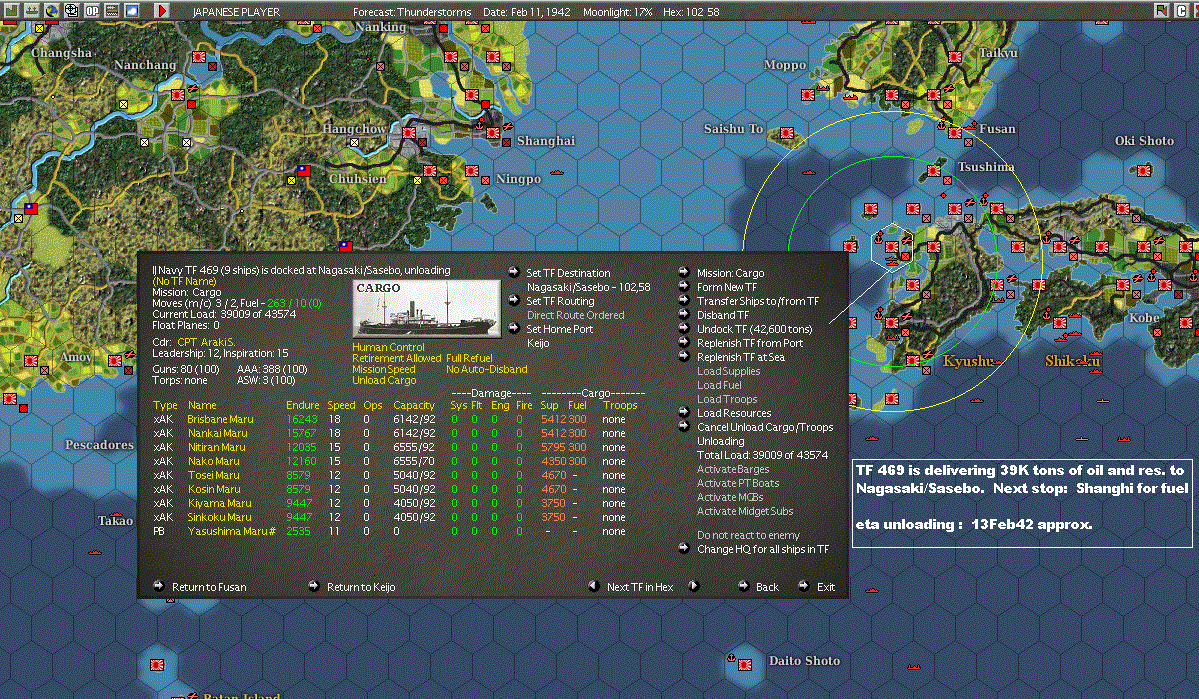Screen dimensions: 1199x699
Task: Click the red End Turn arrow icon
Action: pyautogui.click(x=162, y=10)
